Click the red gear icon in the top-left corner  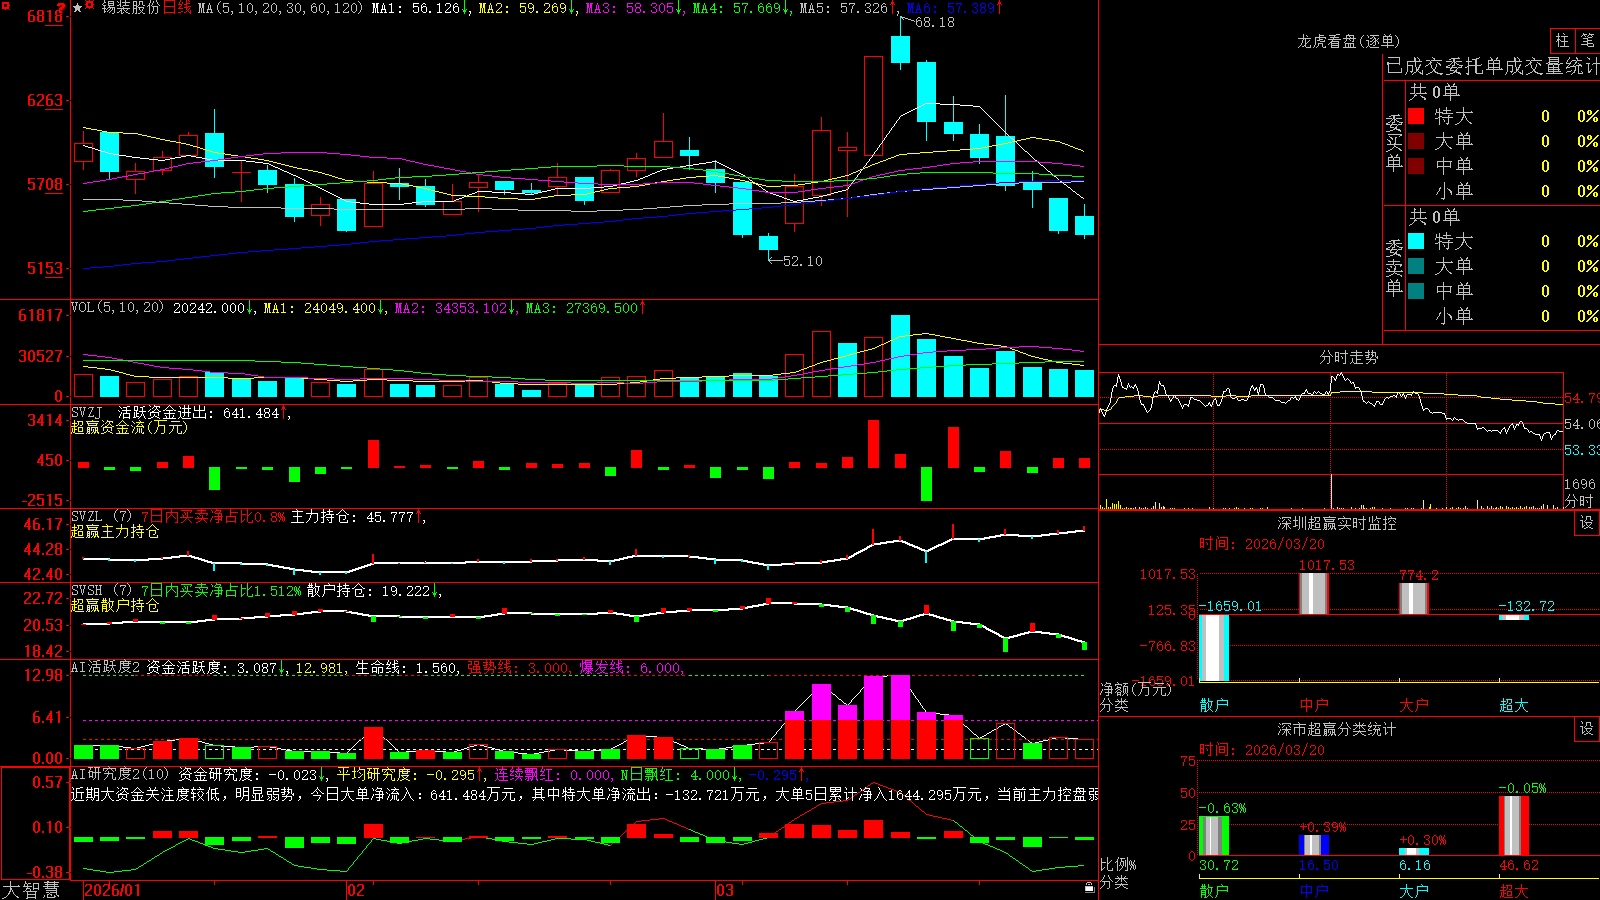click(6, 6)
